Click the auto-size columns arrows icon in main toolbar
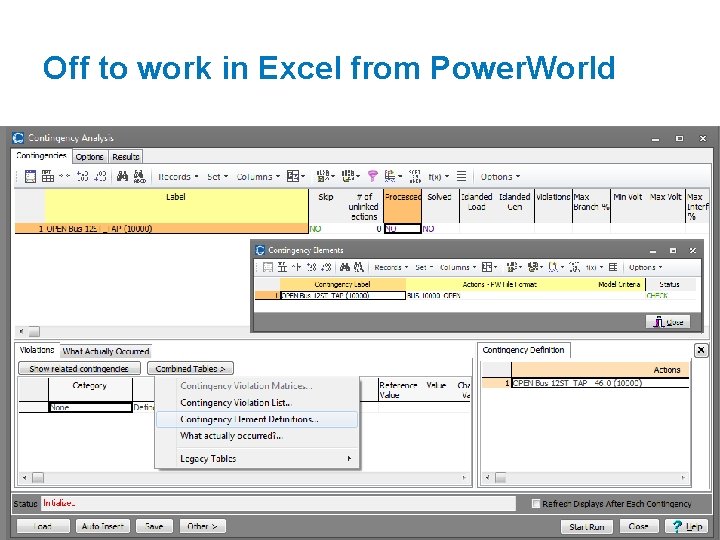Screen dimensions: 720x540 pos(65,176)
